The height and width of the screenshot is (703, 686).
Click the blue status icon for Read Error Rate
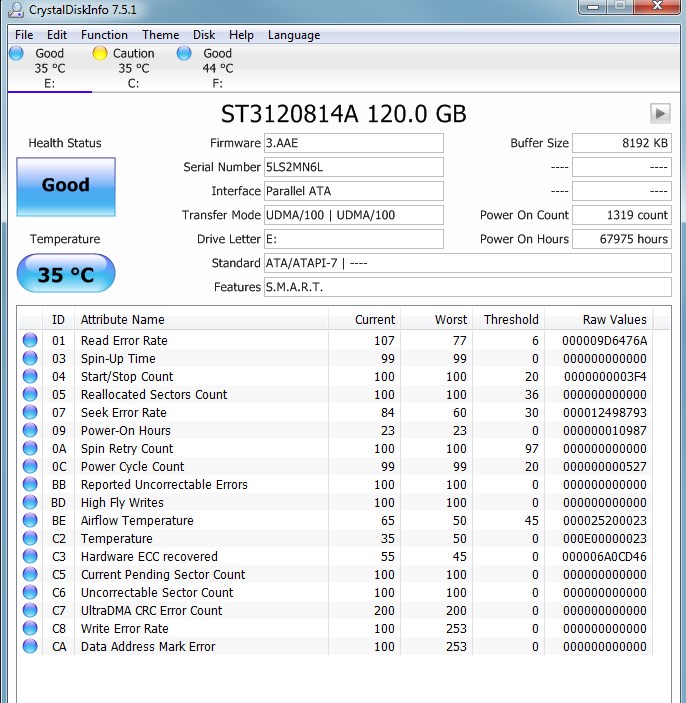coord(29,341)
